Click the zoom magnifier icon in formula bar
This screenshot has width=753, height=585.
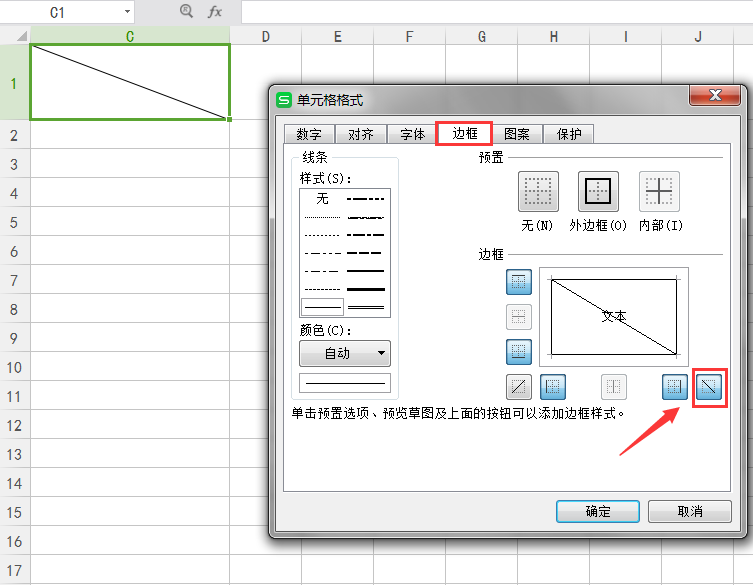coord(186,11)
